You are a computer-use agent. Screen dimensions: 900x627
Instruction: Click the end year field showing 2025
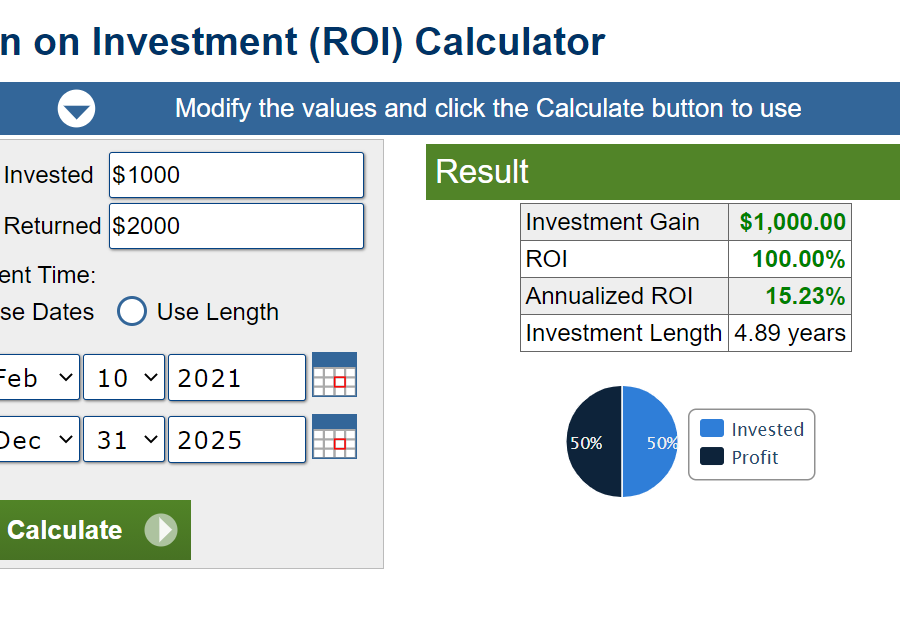pyautogui.click(x=236, y=440)
